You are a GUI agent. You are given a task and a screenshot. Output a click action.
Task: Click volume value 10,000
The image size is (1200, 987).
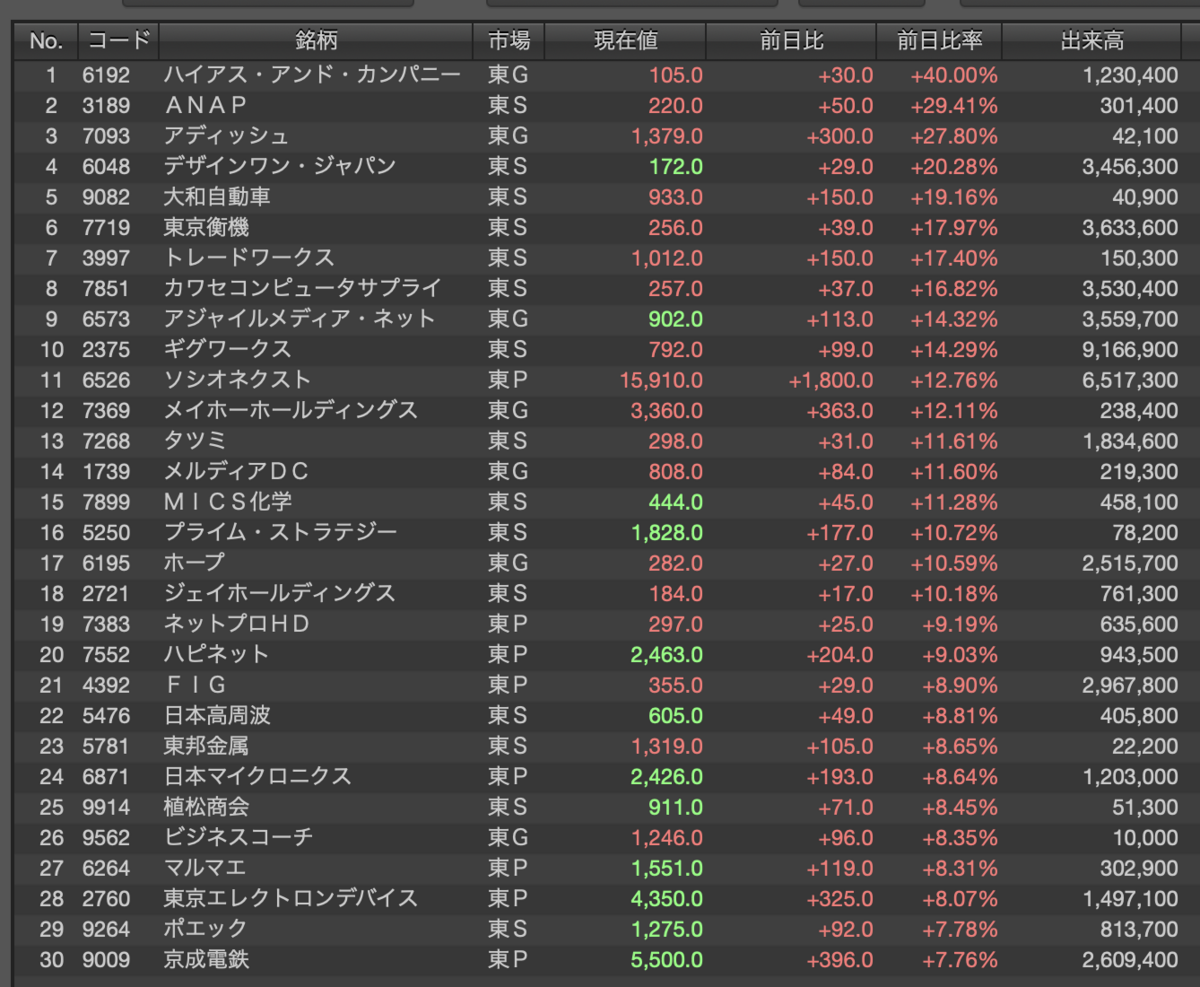point(1145,837)
